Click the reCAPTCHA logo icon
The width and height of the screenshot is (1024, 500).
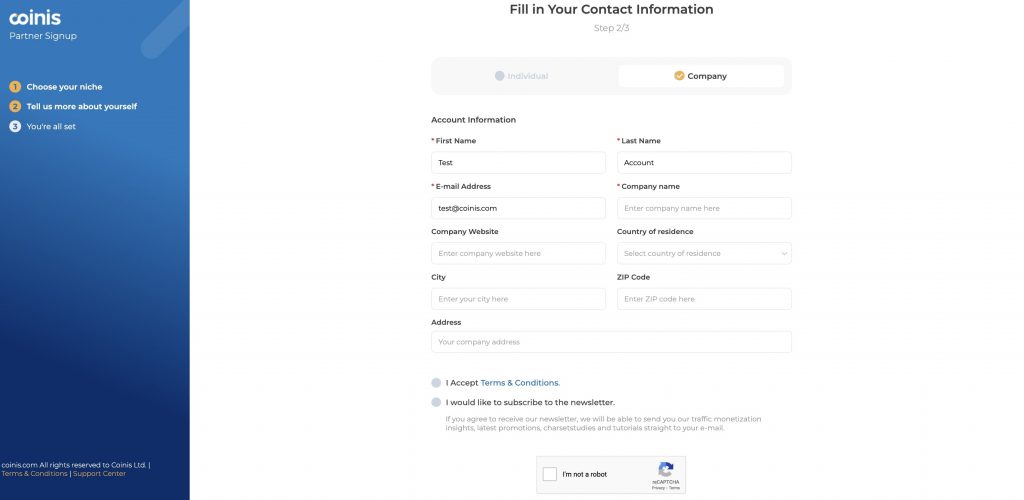[x=665, y=469]
